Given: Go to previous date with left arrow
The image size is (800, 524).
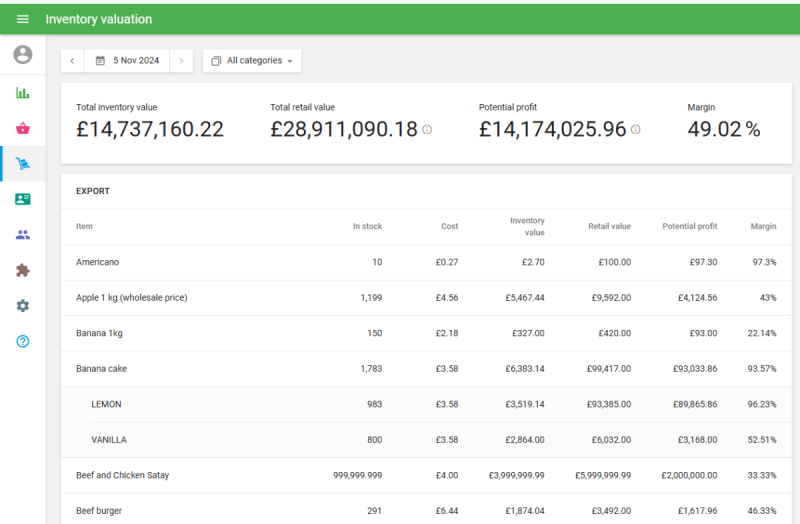Looking at the screenshot, I should click(x=72, y=61).
